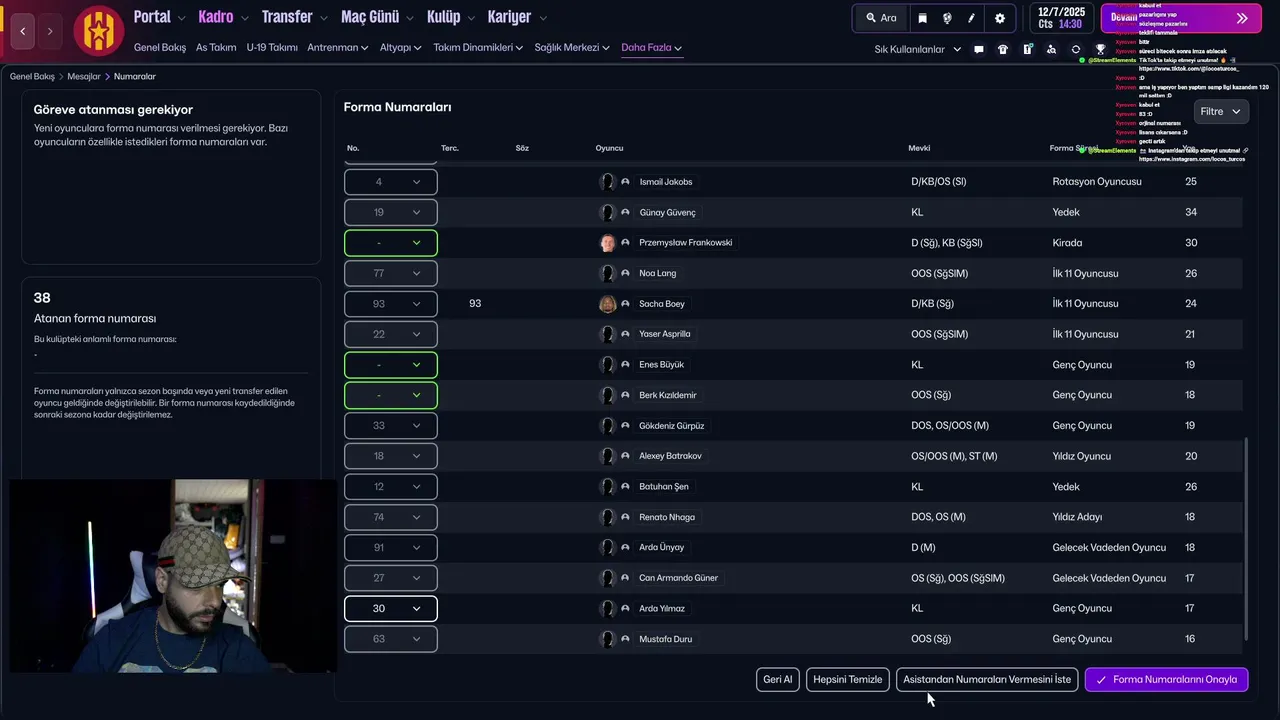Click Mesajlar breadcrumb link
Screen dimensions: 1280x720
tap(84, 76)
